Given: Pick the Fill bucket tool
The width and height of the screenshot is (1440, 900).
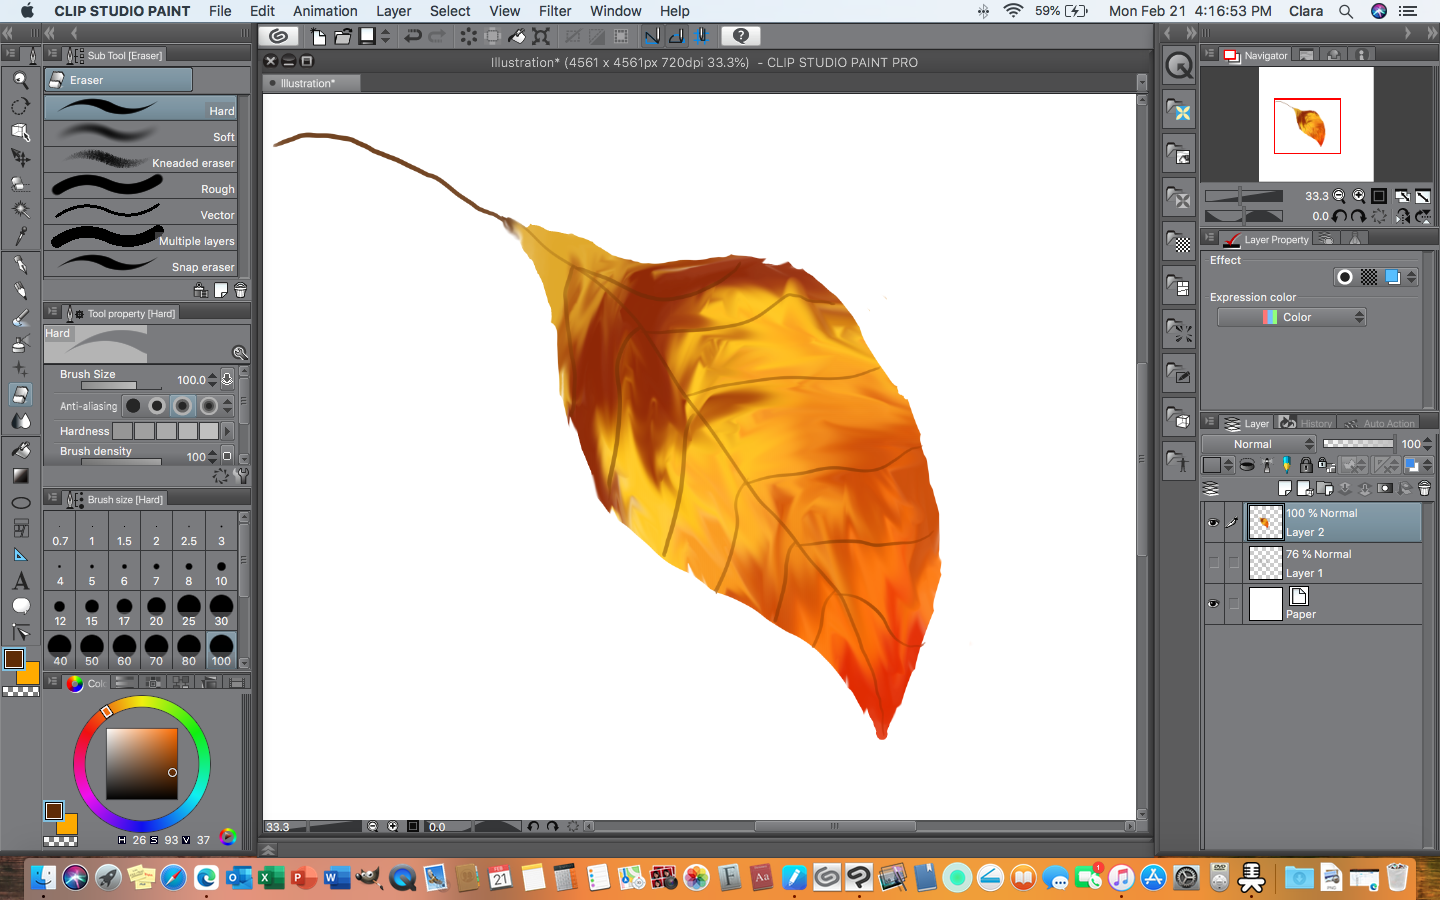Looking at the screenshot, I should coord(20,449).
